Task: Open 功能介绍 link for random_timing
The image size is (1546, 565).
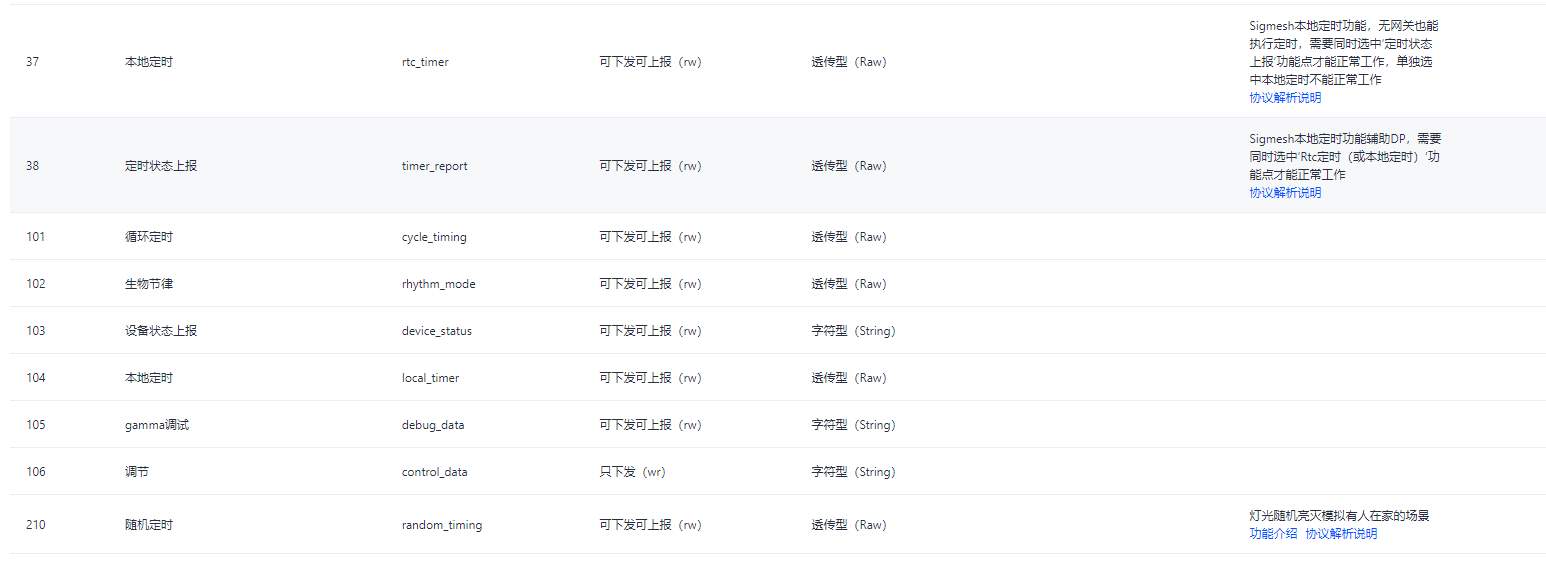Action: click(1273, 534)
